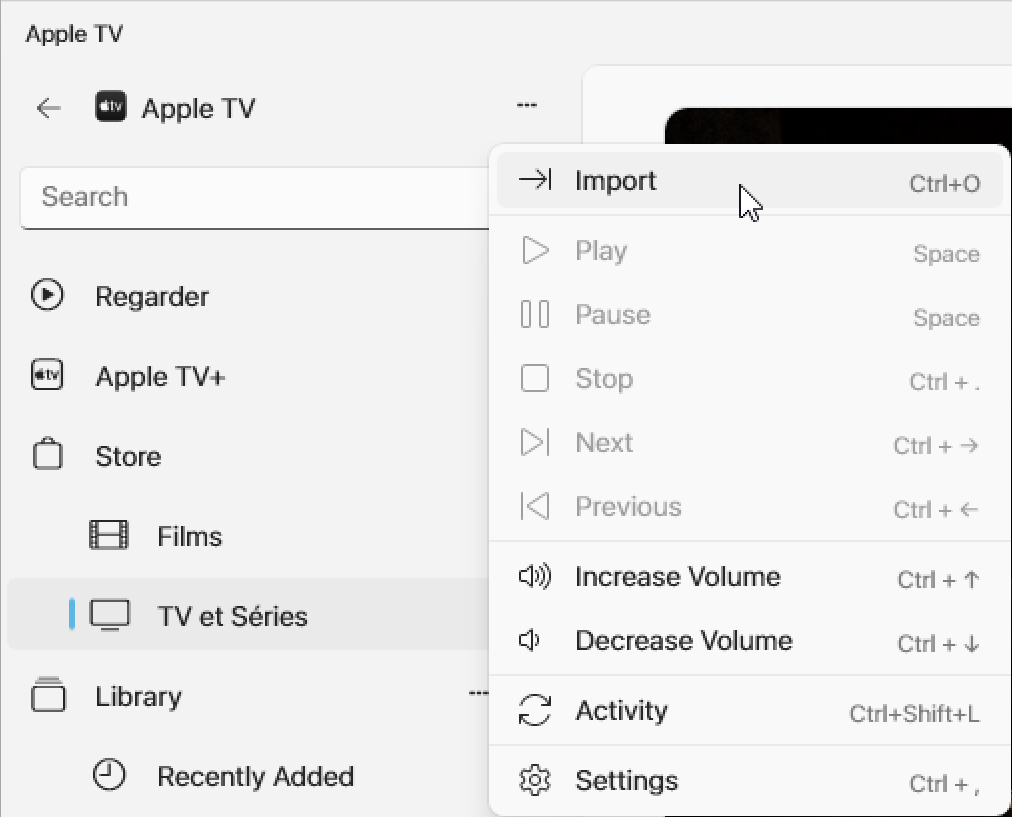Click the Ctrl+O shortcut text
Image resolution: width=1012 pixels, height=817 pixels.
[945, 184]
